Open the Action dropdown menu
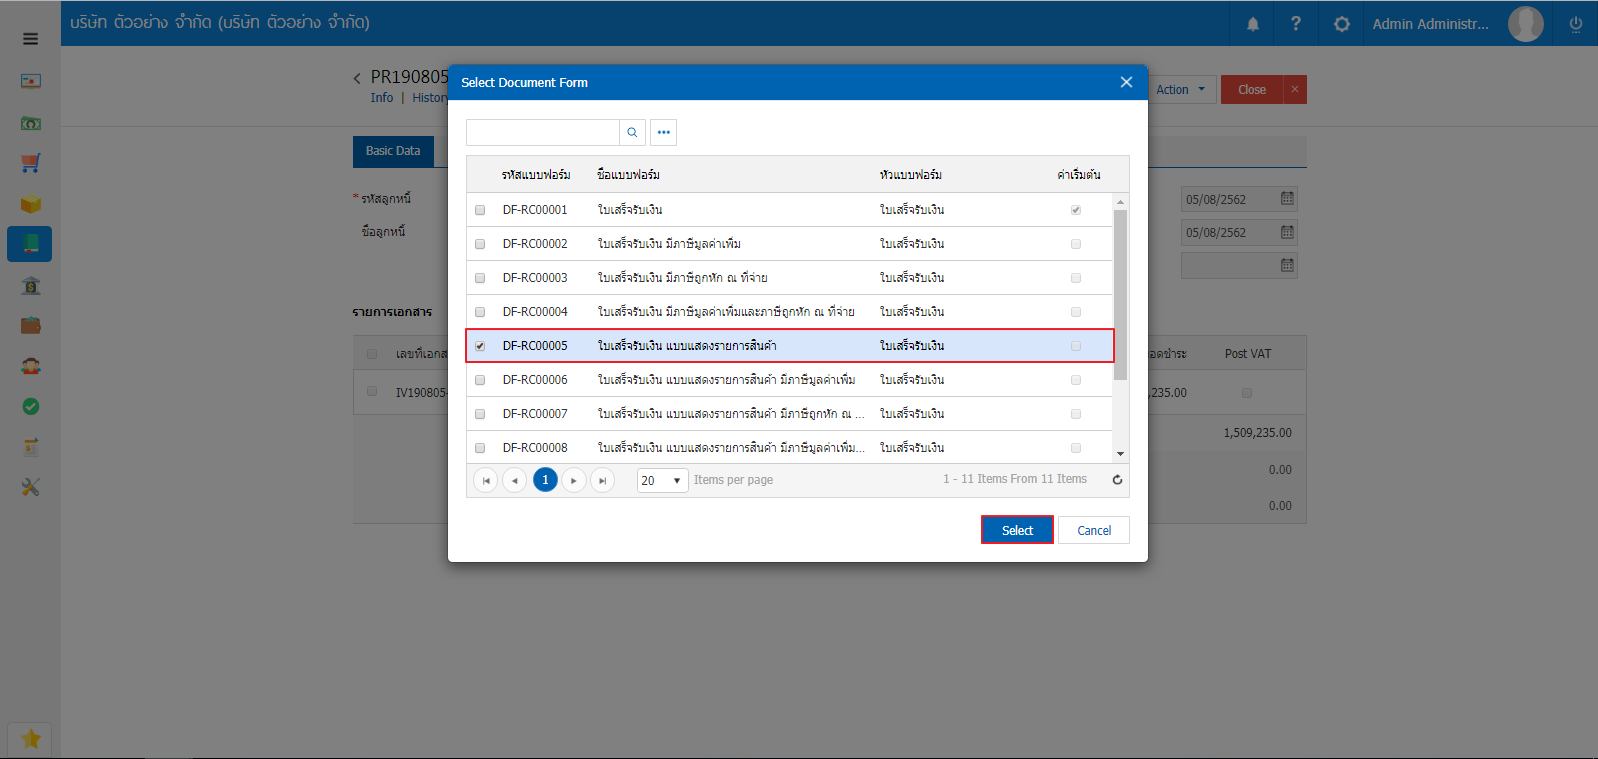 [x=1181, y=90]
